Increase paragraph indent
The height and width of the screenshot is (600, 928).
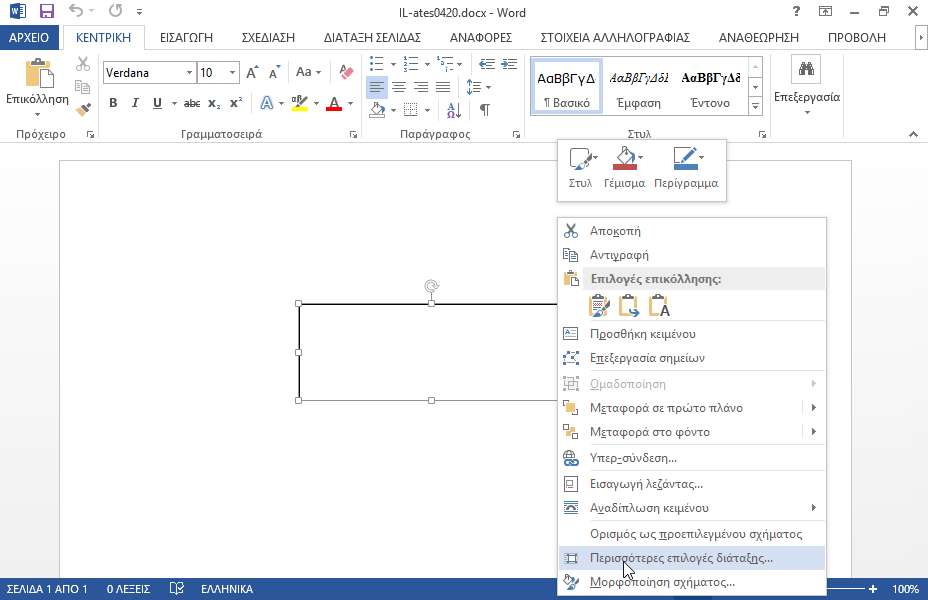[509, 64]
